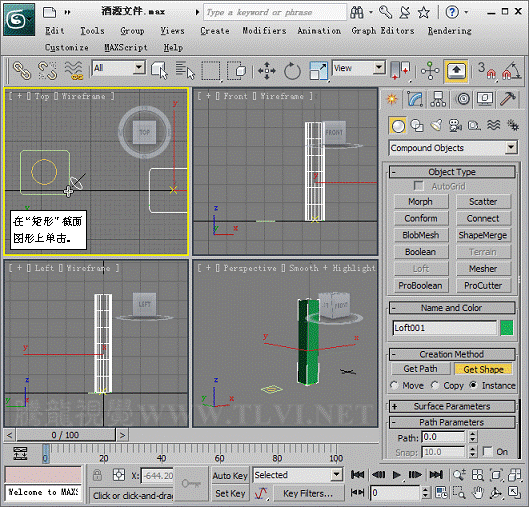This screenshot has width=529, height=507.
Task: Click the green object color swatch
Action: (x=507, y=328)
